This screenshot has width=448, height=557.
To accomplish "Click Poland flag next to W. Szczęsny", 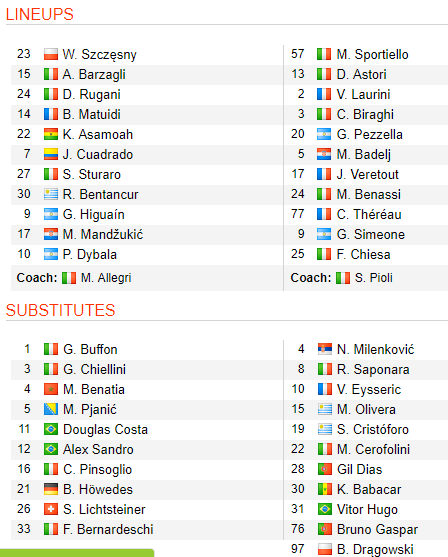I will [x=51, y=54].
